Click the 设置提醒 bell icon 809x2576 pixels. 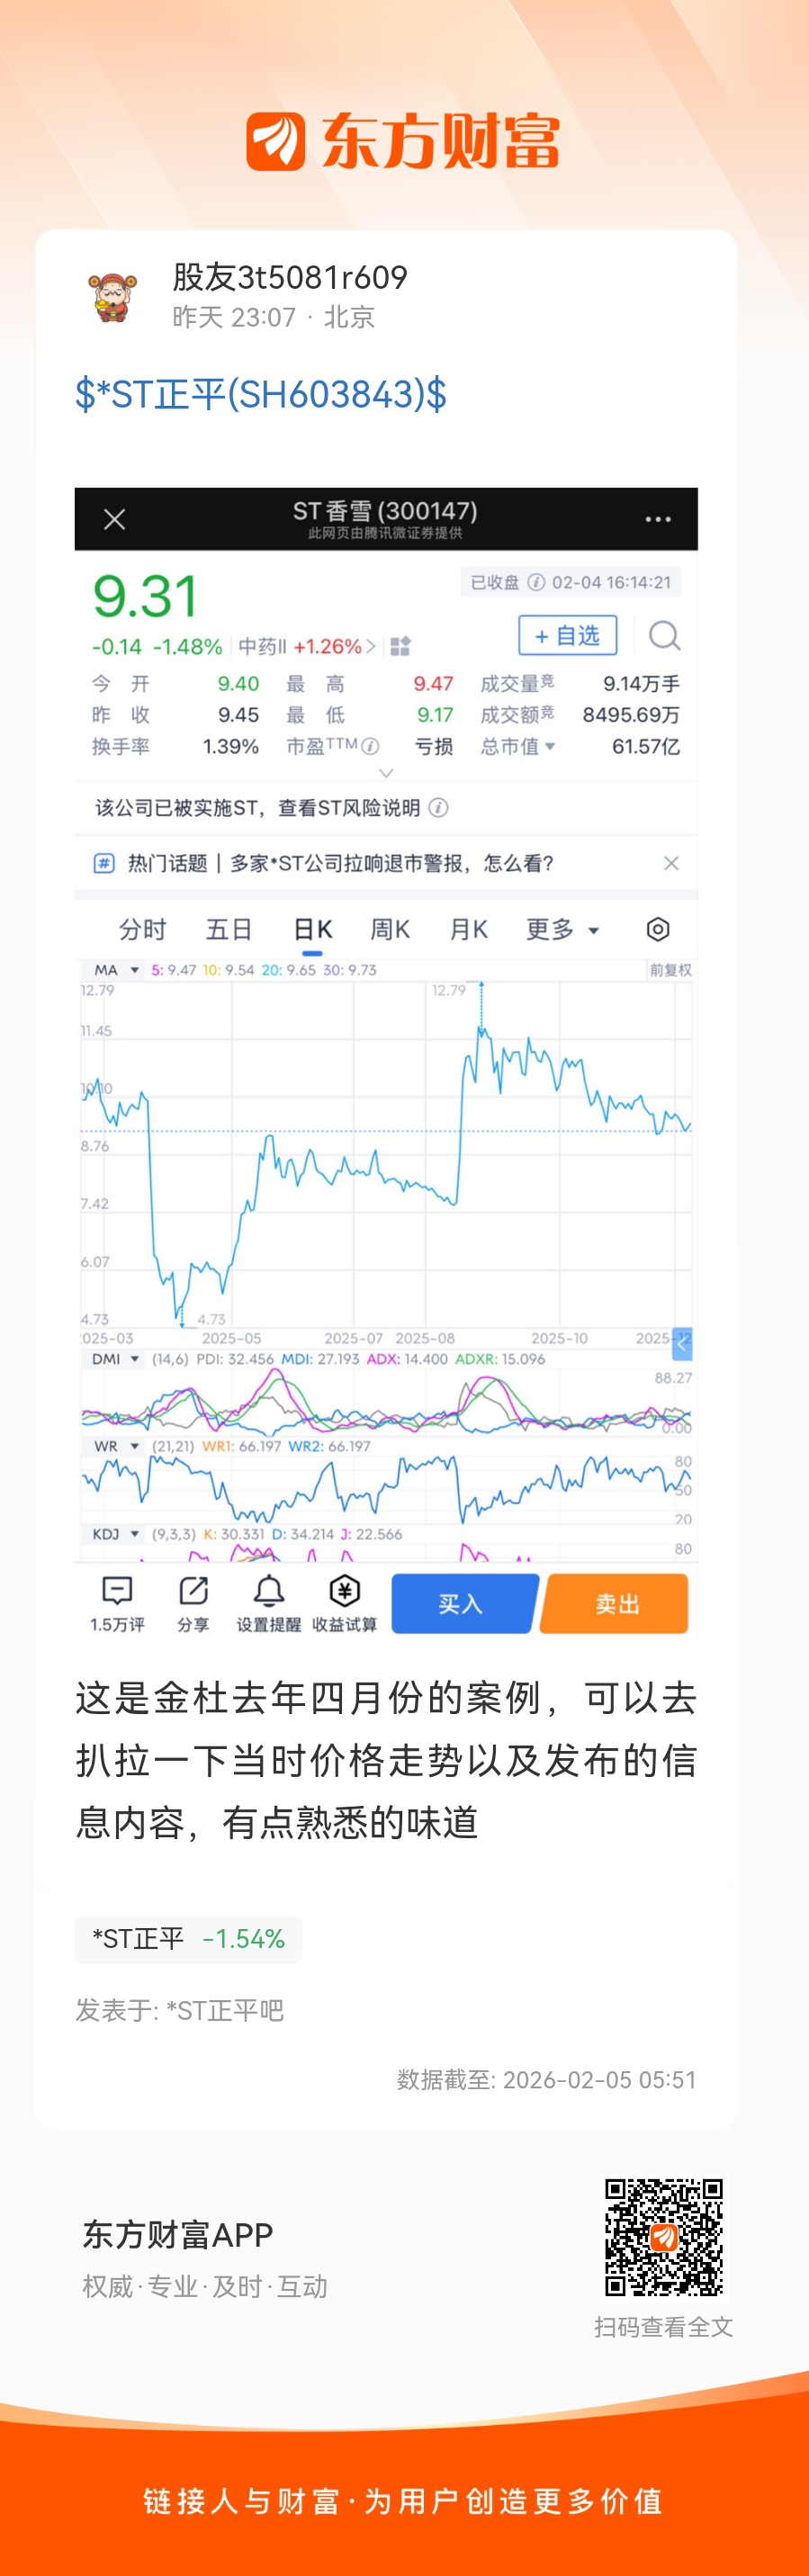269,1591
